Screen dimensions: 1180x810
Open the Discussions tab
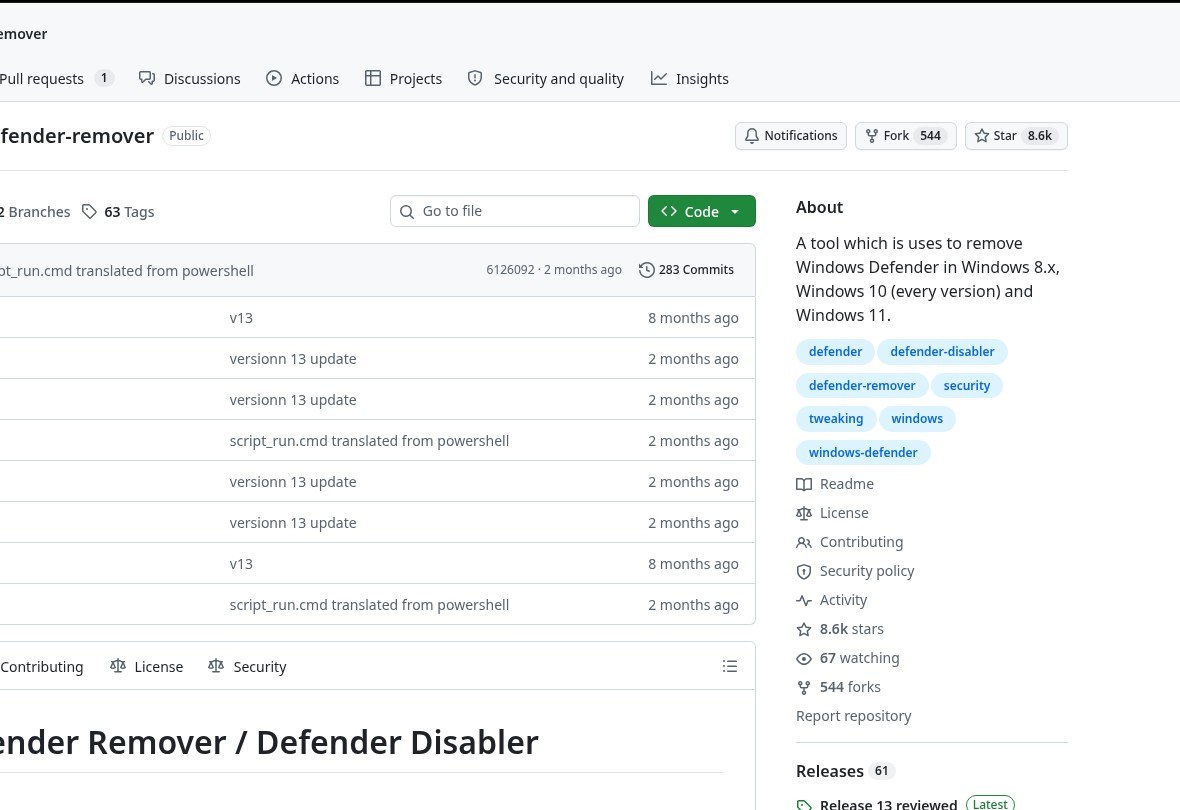pyautogui.click(x=190, y=78)
